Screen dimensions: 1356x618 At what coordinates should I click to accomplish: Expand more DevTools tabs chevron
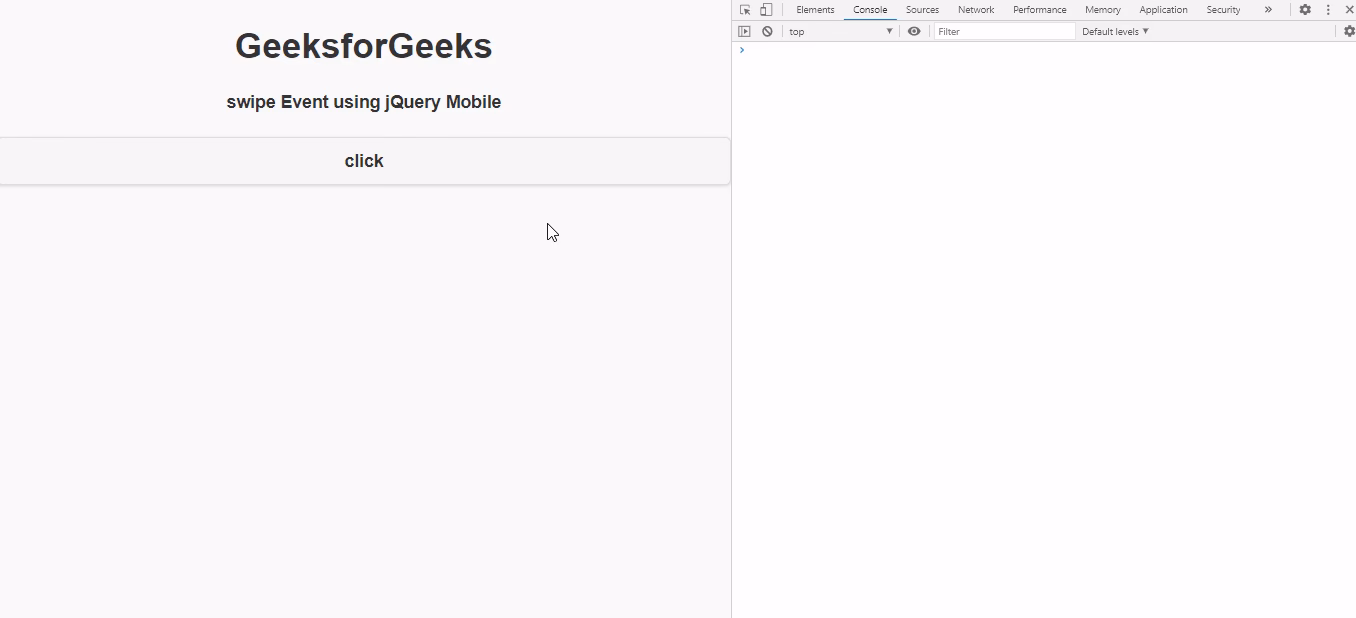pos(1268,10)
